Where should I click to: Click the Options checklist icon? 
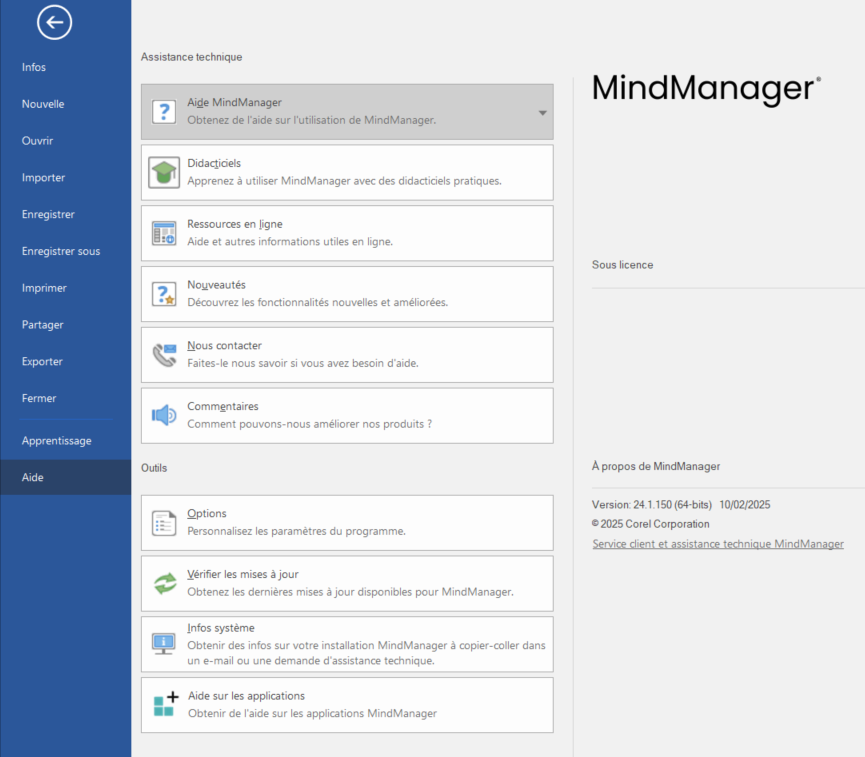pos(164,523)
